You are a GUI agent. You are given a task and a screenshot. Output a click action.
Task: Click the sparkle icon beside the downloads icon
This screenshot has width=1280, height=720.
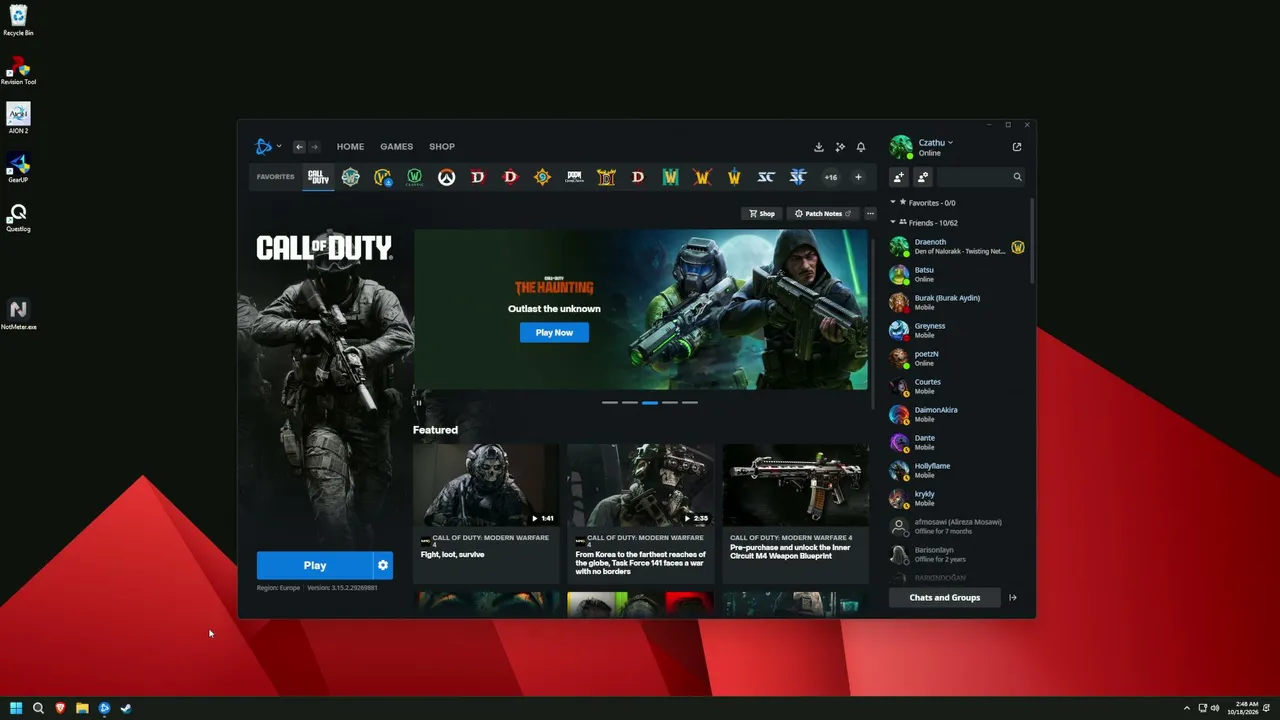coord(840,147)
